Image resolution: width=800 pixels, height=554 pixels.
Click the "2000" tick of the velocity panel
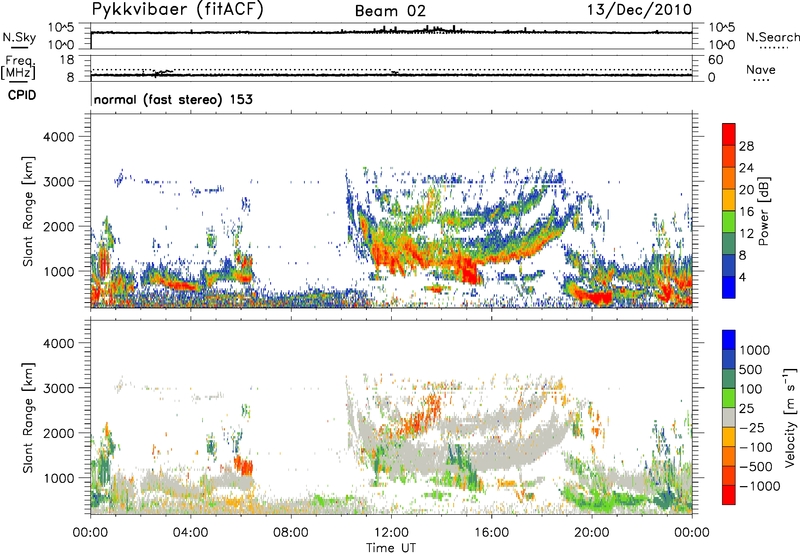[58, 433]
